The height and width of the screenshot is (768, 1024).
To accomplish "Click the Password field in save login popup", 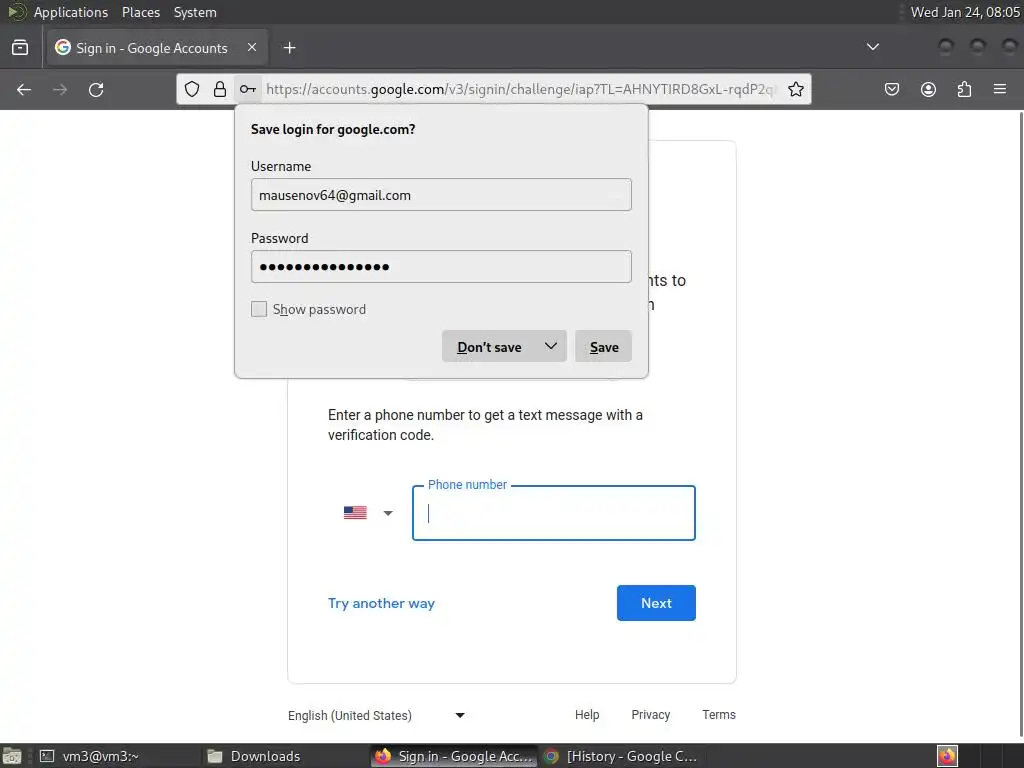I will tap(441, 266).
